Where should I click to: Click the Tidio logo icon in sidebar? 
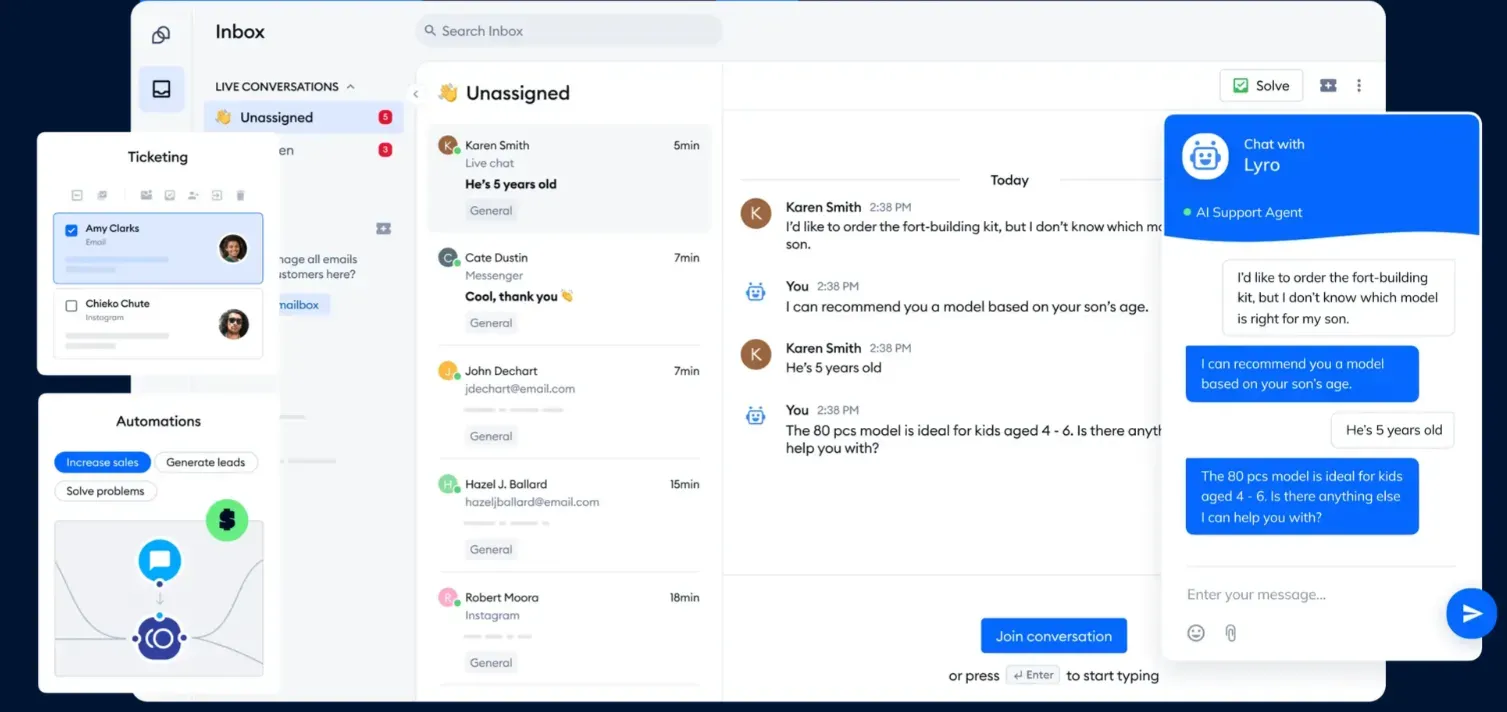(161, 35)
